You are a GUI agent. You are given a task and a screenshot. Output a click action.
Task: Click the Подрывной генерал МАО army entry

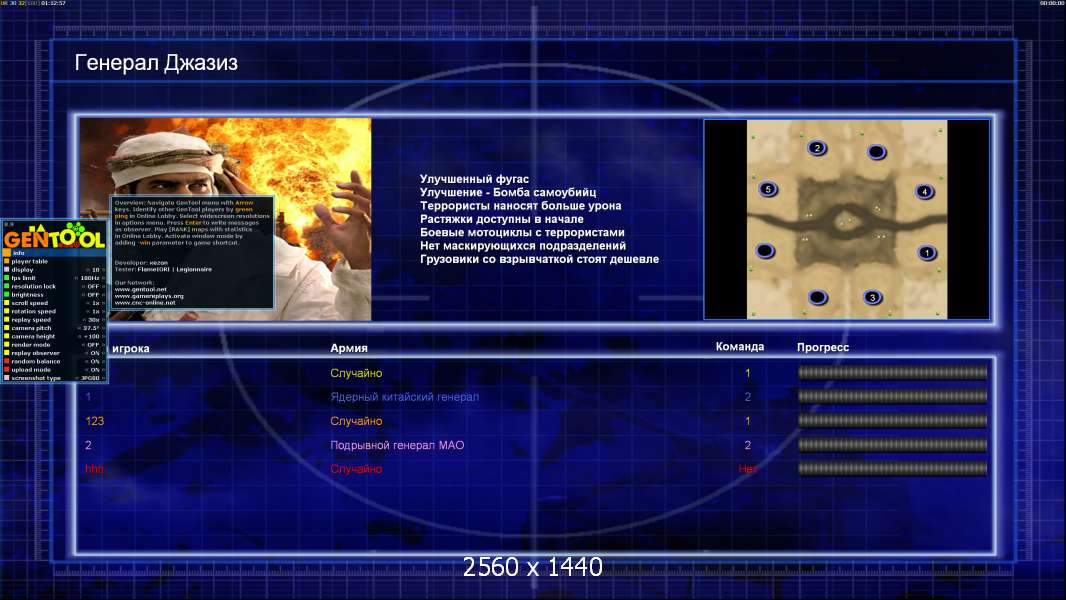pos(397,445)
